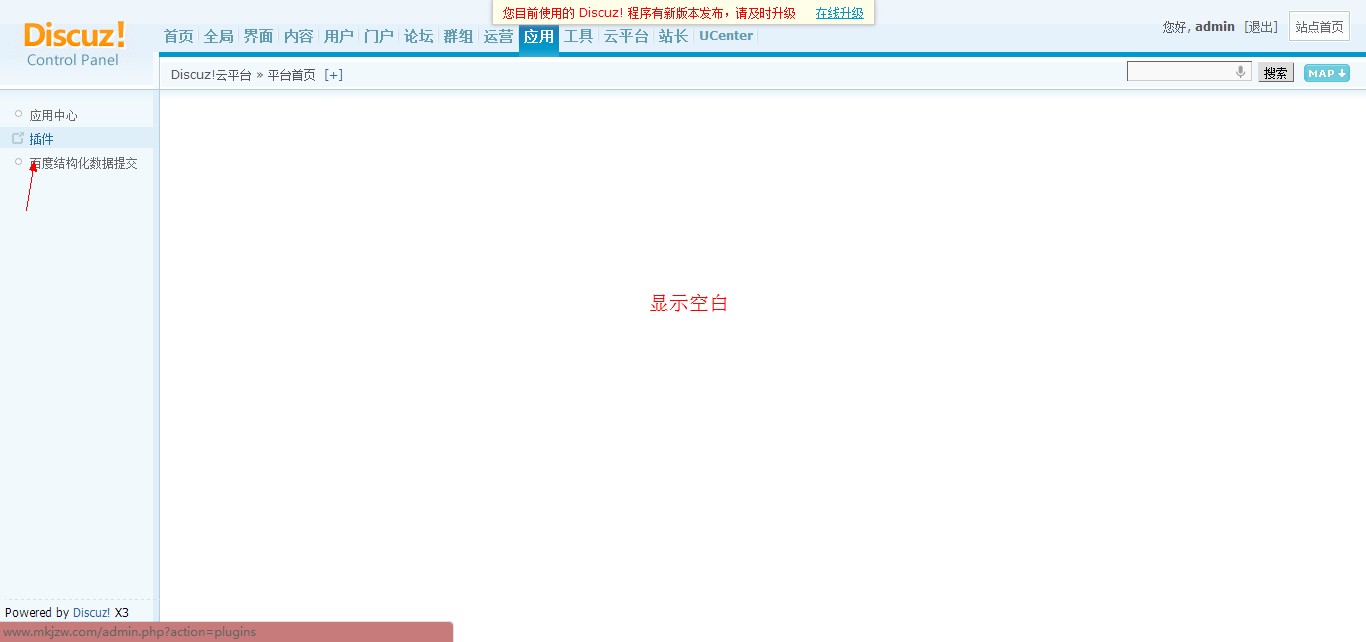Viewport: 1366px width, 642px height.
Task: Click the down-arrow on the MAP button
Action: (1341, 73)
